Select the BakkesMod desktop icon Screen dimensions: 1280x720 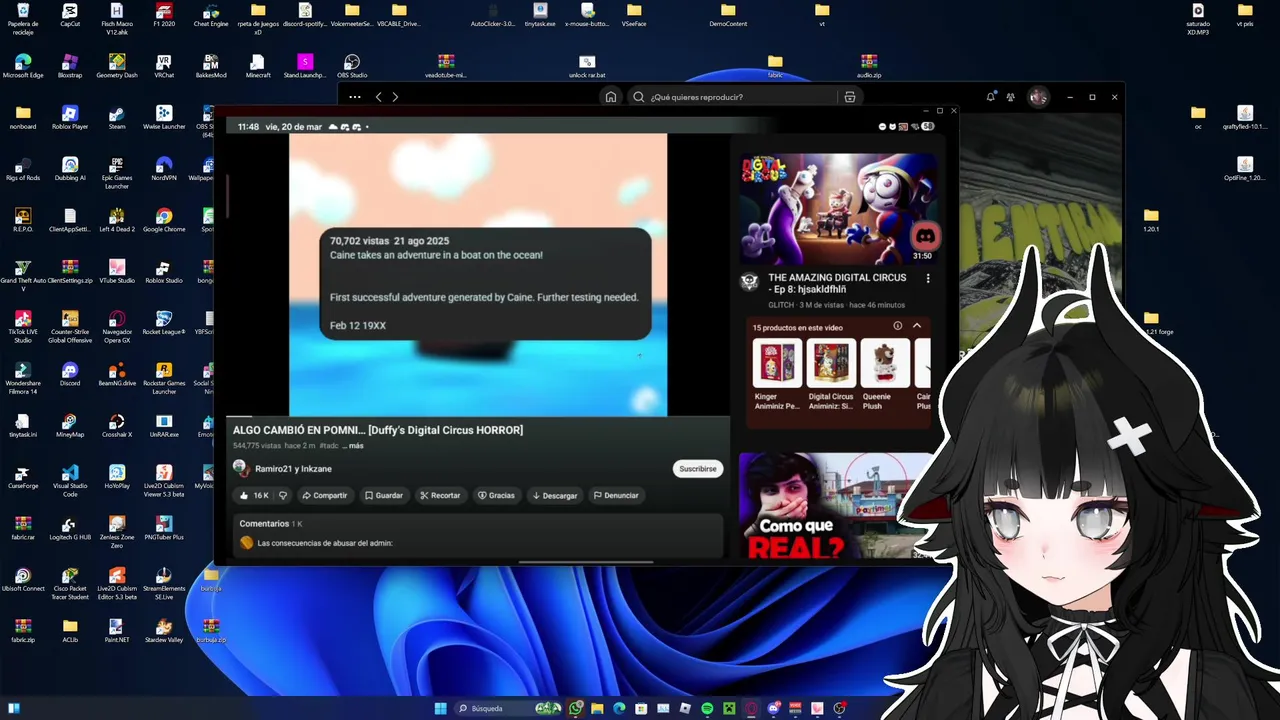211,66
